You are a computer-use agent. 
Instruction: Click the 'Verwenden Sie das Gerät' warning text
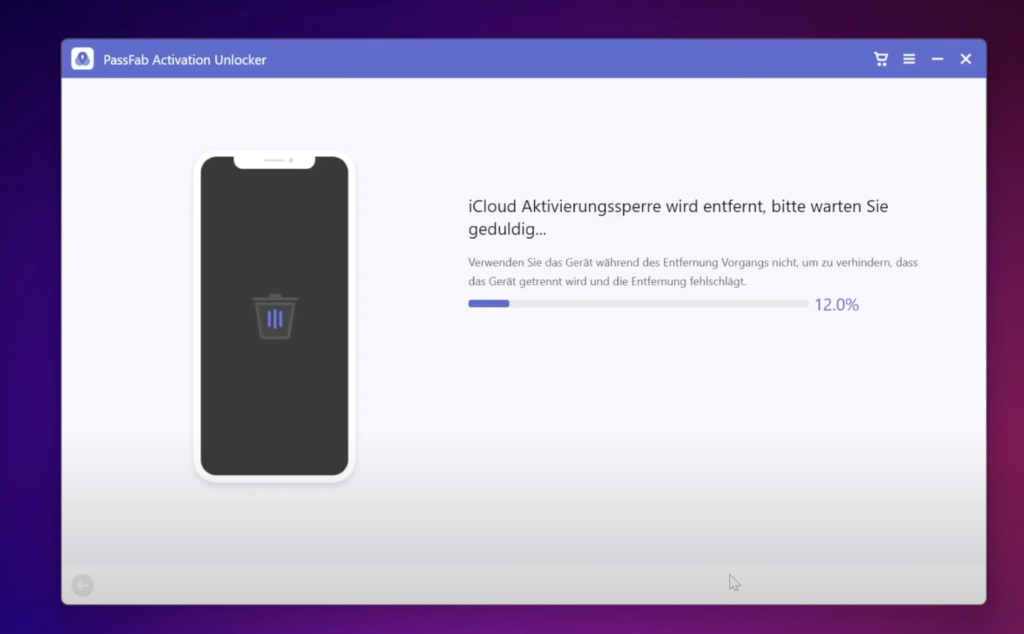click(693, 272)
